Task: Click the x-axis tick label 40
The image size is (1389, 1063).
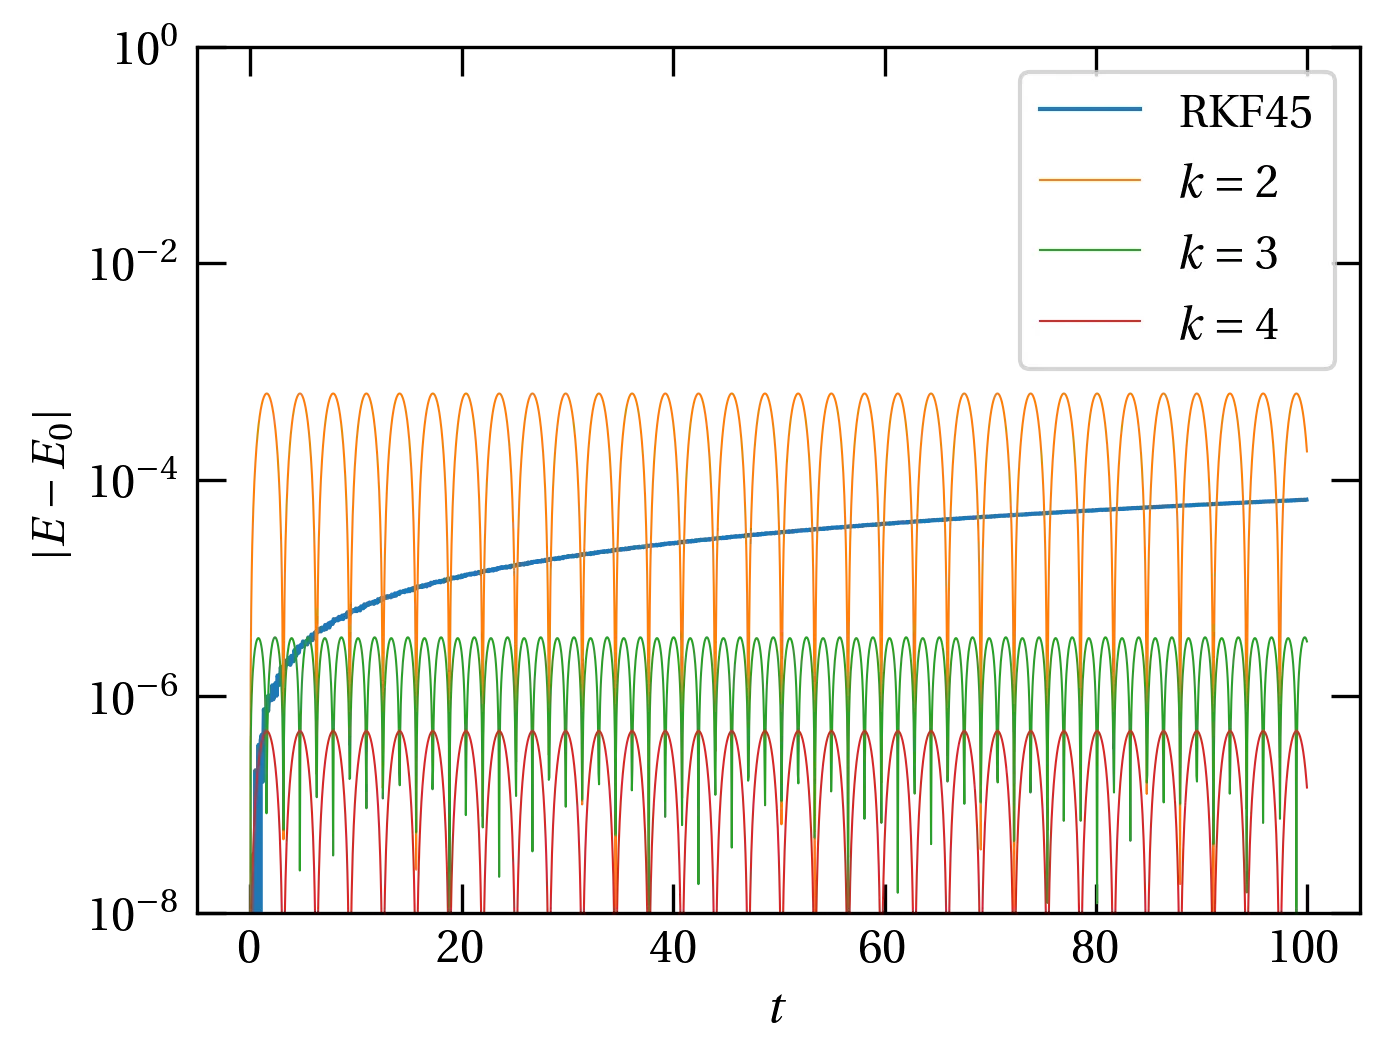Action: (671, 949)
